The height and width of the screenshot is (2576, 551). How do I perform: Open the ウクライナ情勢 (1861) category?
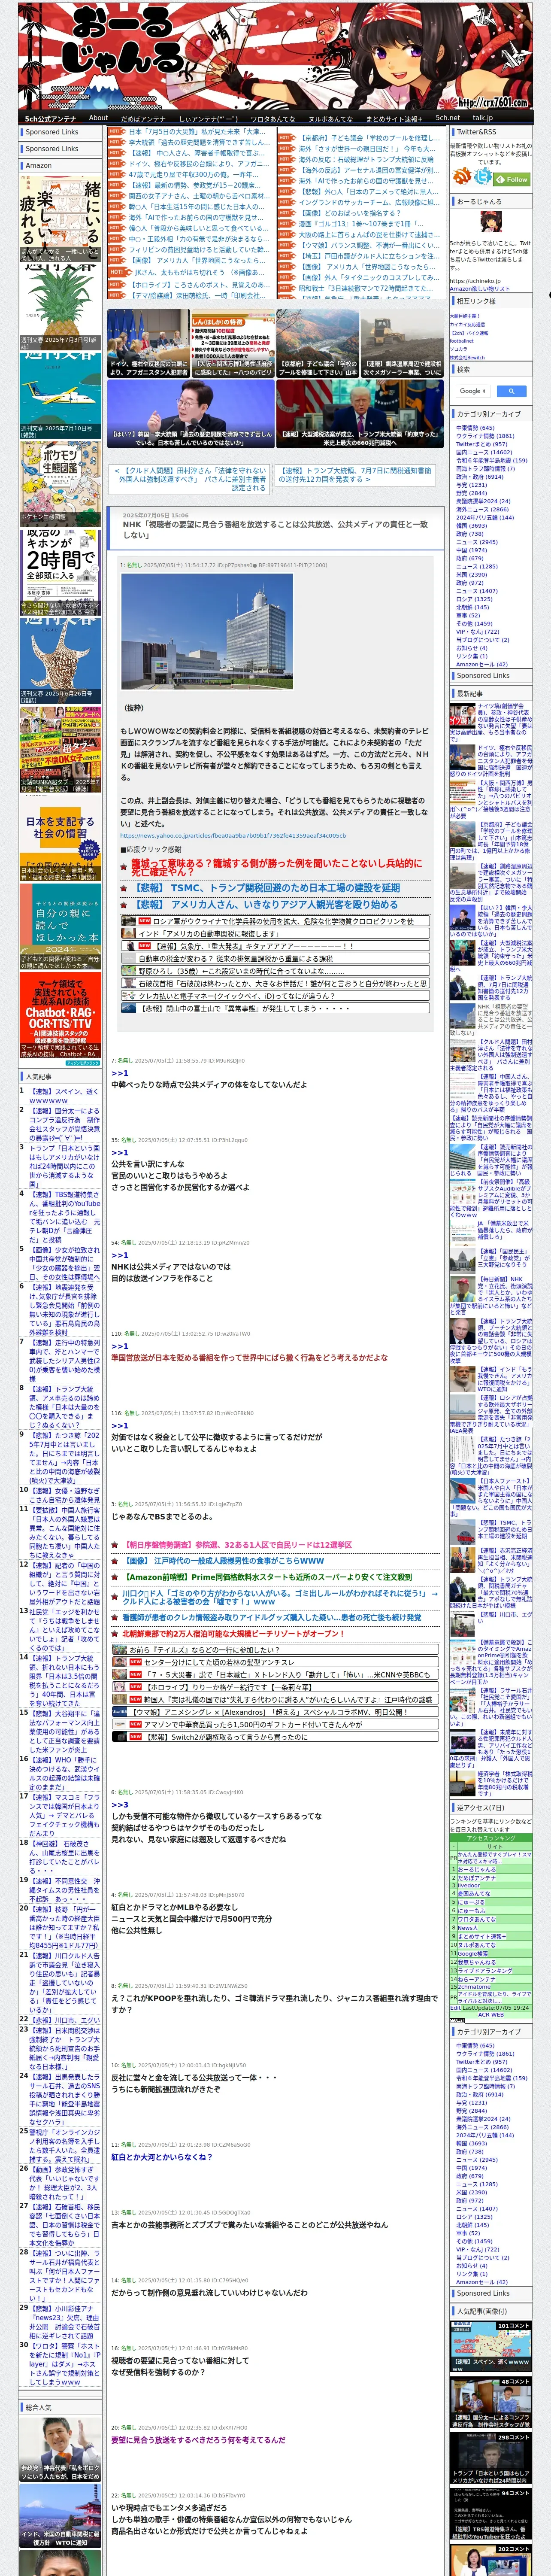click(485, 436)
